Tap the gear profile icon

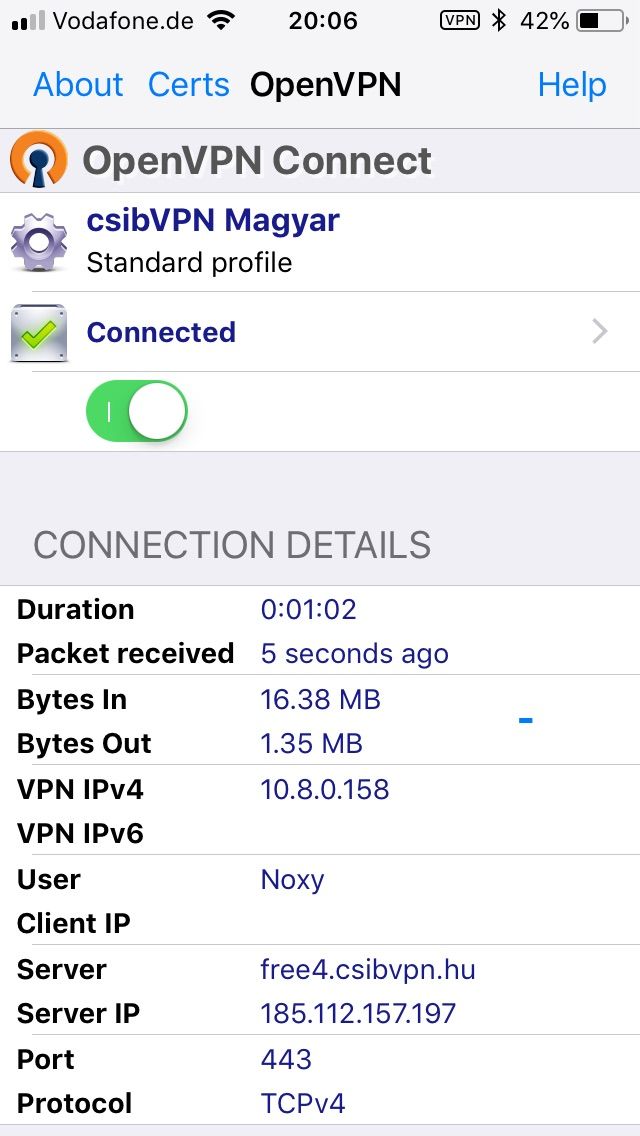pyautogui.click(x=39, y=242)
